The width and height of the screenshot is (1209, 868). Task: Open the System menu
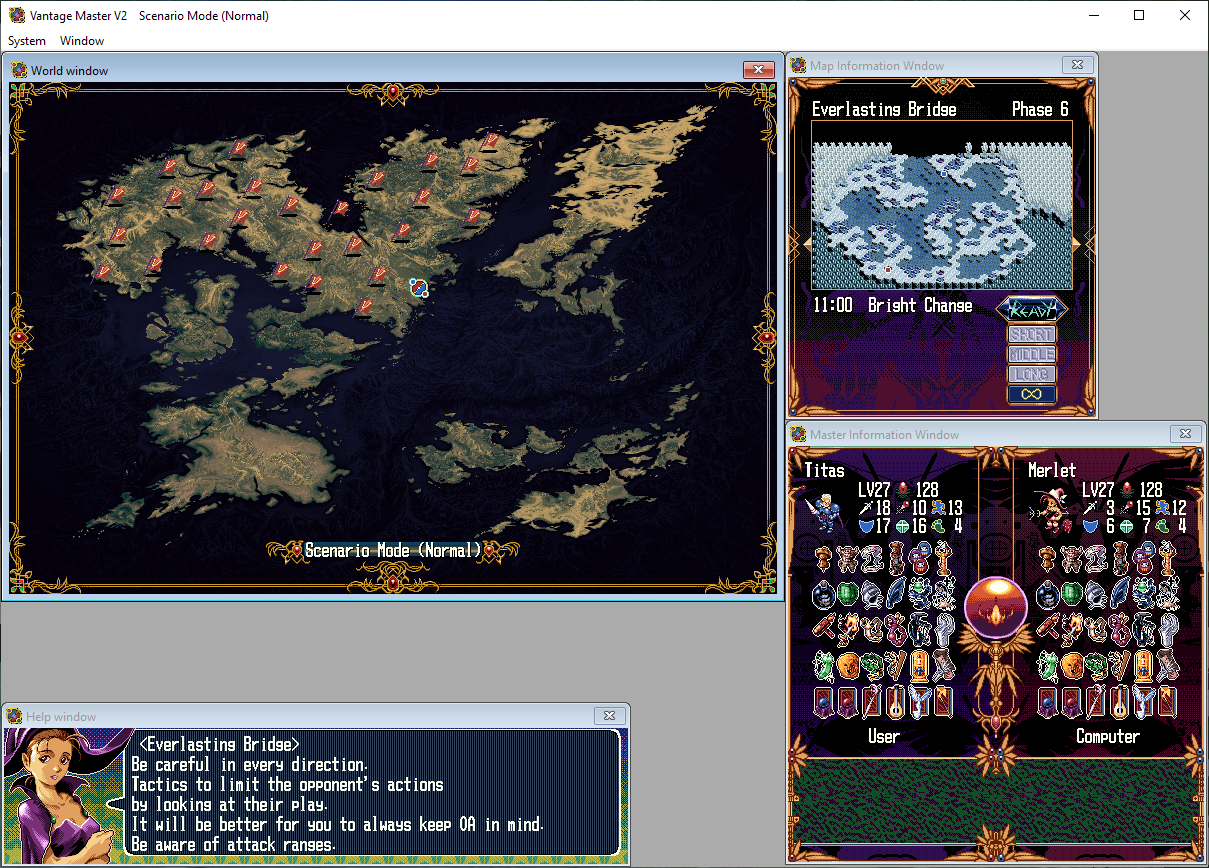click(x=27, y=41)
